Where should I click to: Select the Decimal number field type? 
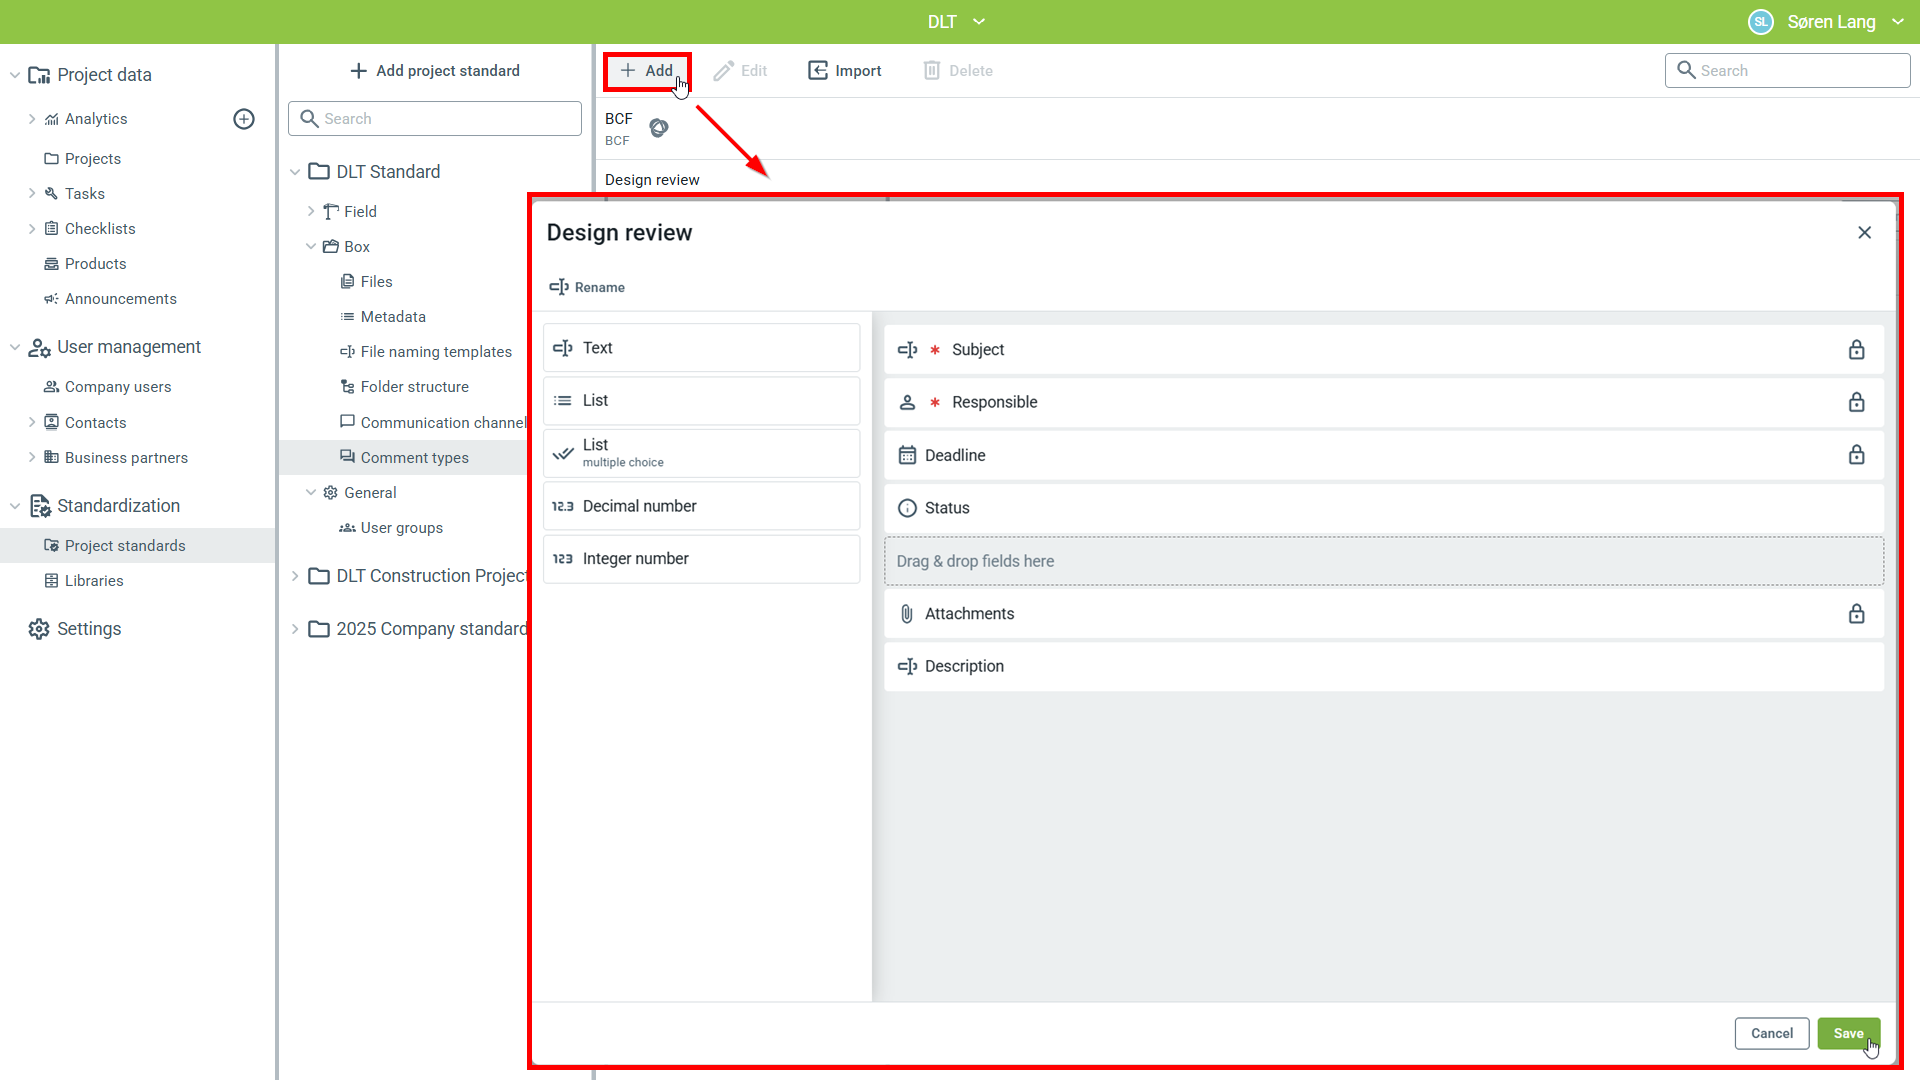pyautogui.click(x=701, y=506)
